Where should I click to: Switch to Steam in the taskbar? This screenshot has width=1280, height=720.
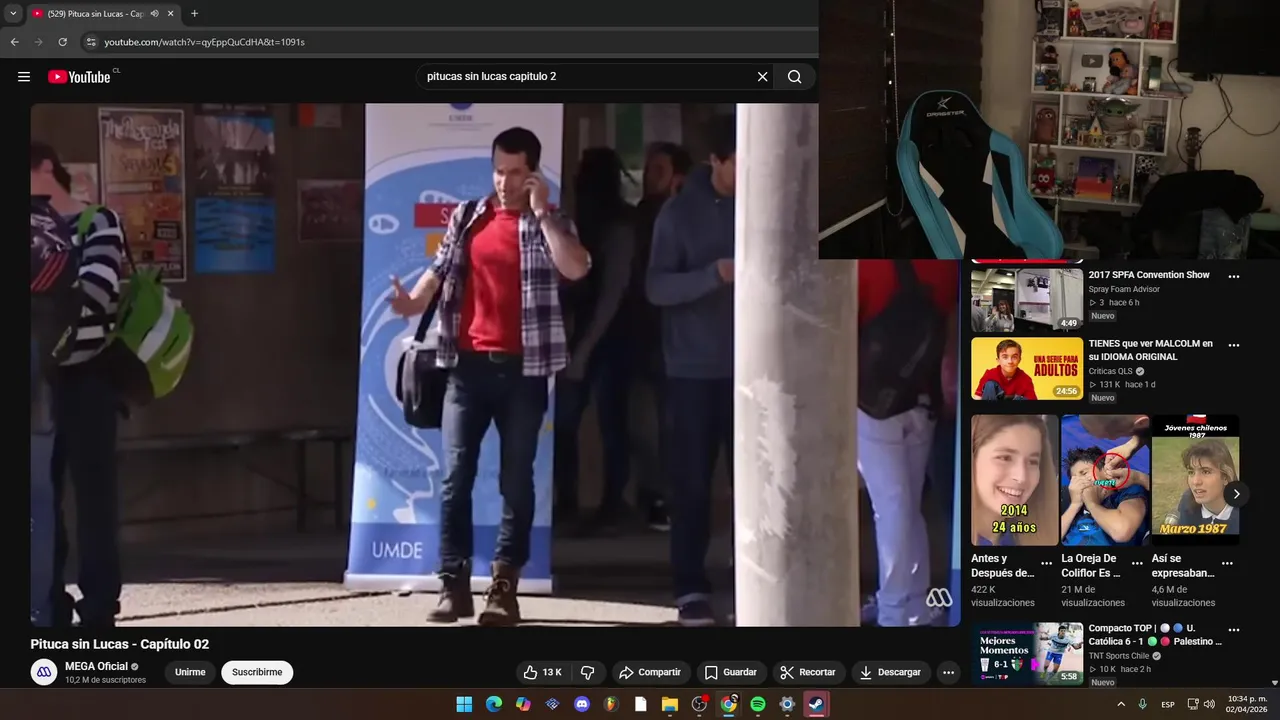pyautogui.click(x=816, y=704)
